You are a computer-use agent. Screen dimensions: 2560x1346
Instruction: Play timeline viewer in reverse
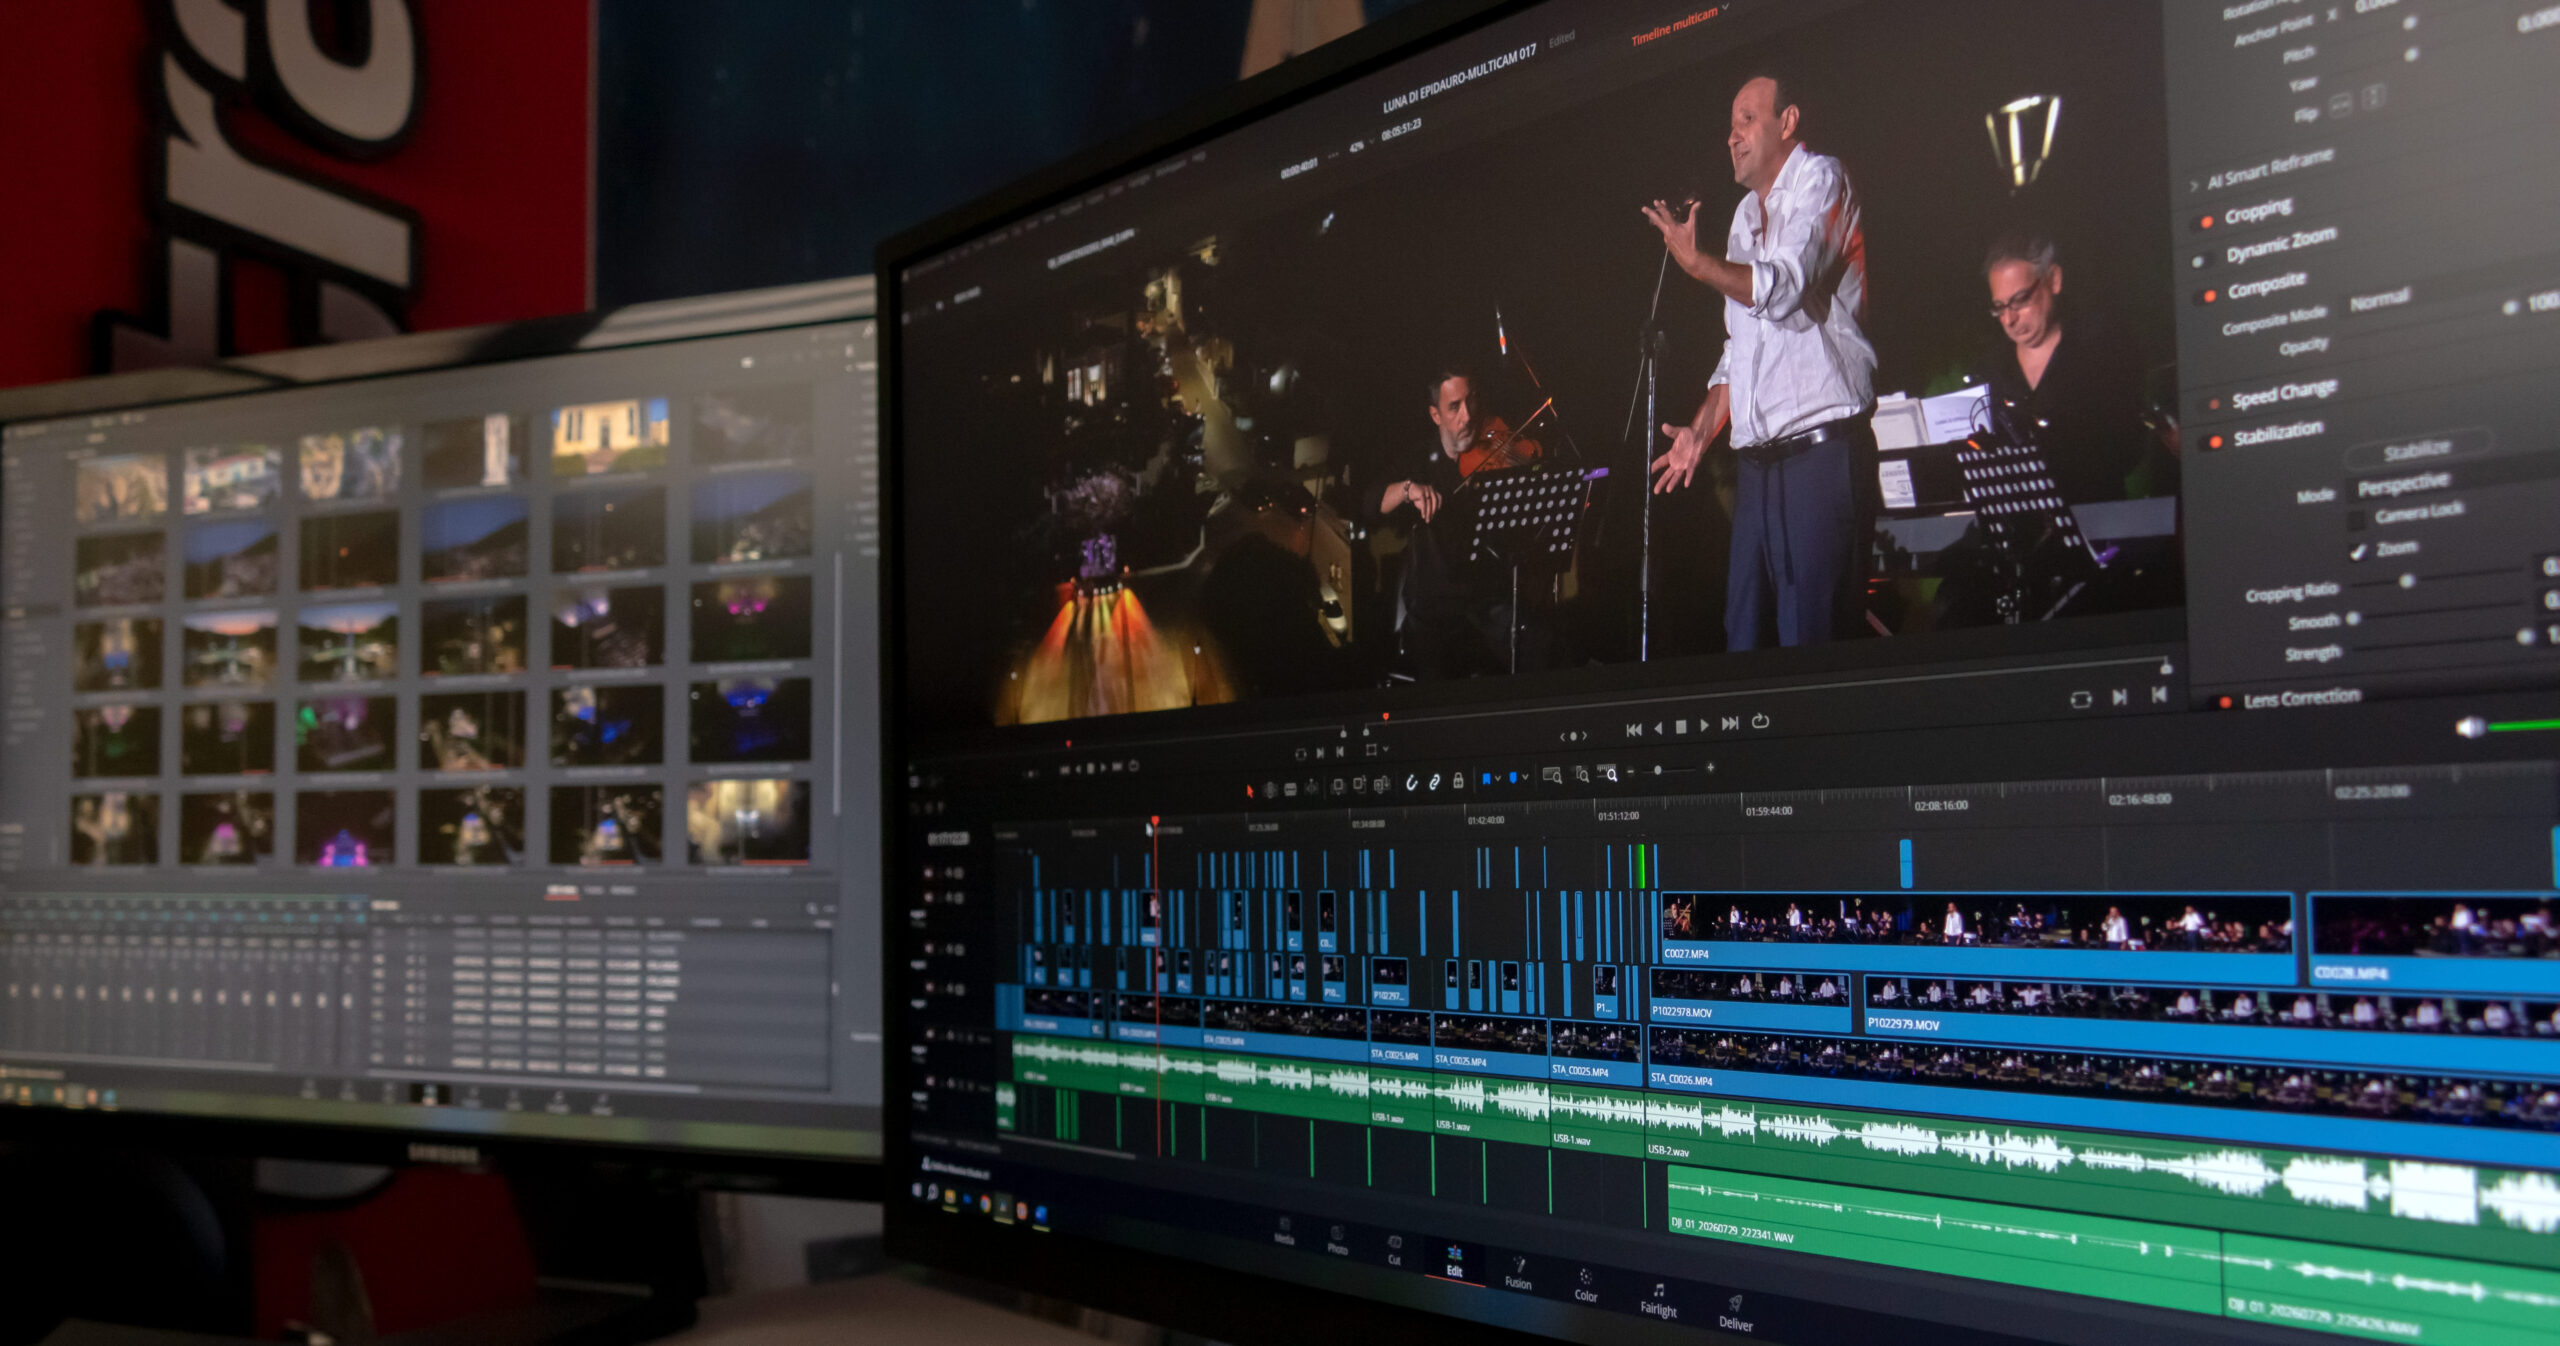pos(1658,728)
